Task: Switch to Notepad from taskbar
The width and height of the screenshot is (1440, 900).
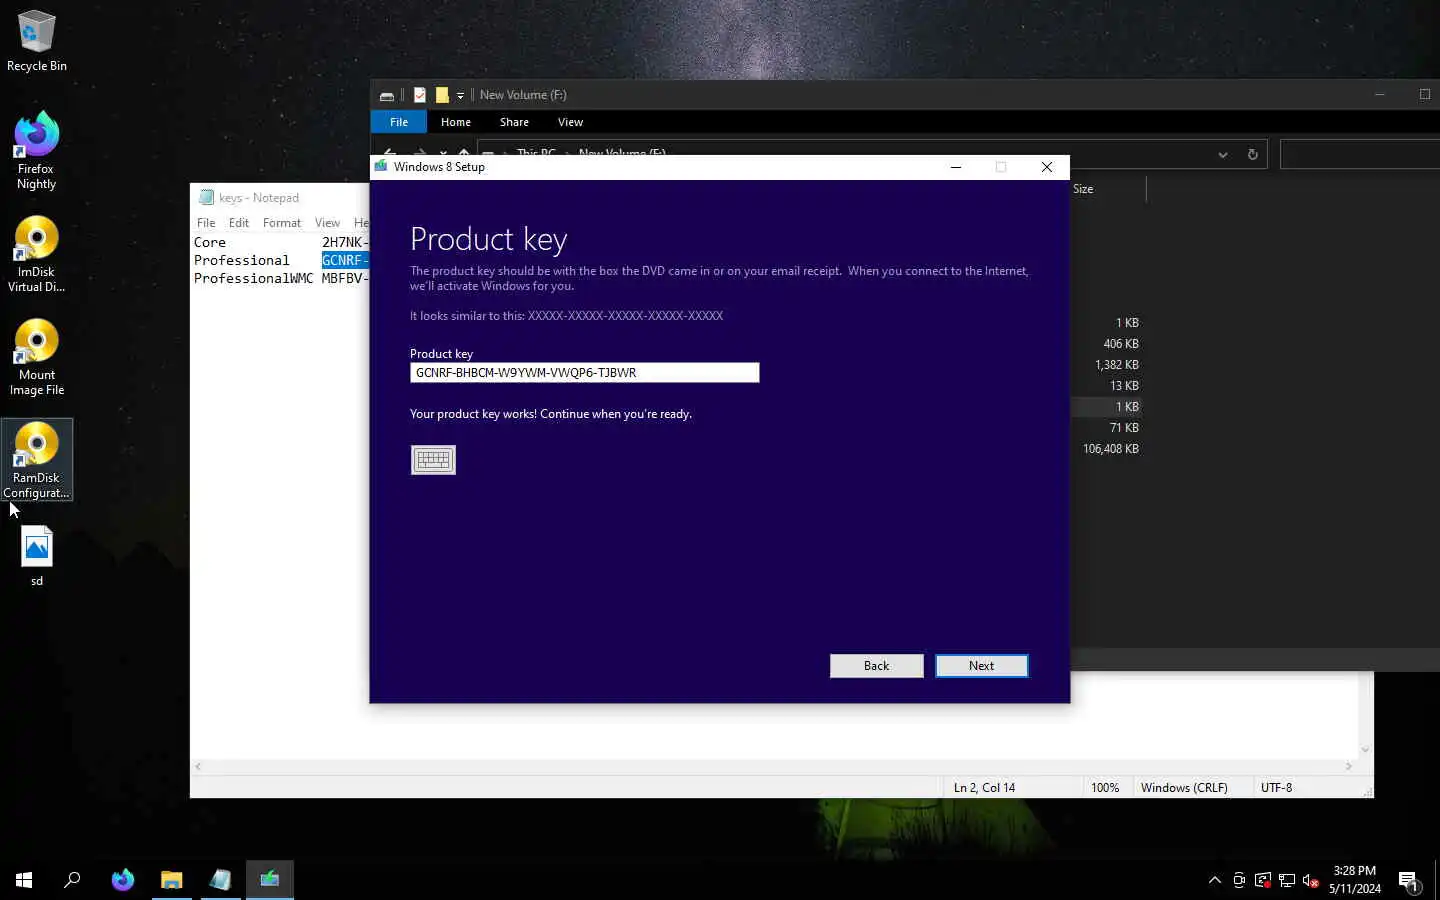Action: (x=221, y=880)
